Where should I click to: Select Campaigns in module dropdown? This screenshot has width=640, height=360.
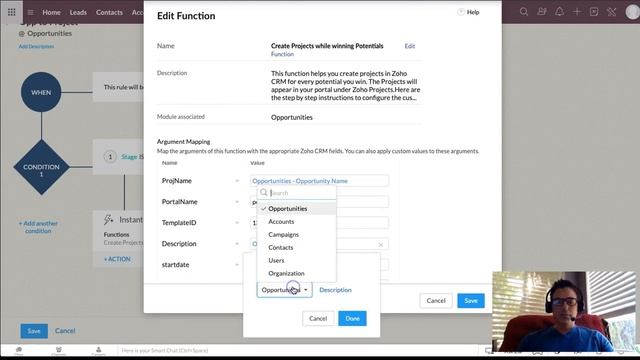click(x=297, y=235)
